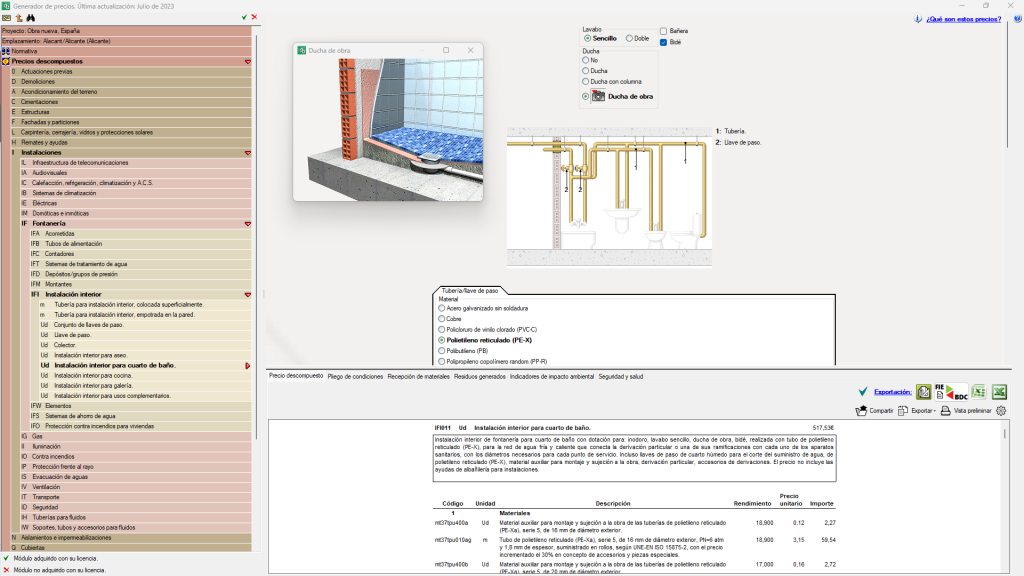Switch to Recepción de materiales tab
The image size is (1024, 576).
pos(419,377)
